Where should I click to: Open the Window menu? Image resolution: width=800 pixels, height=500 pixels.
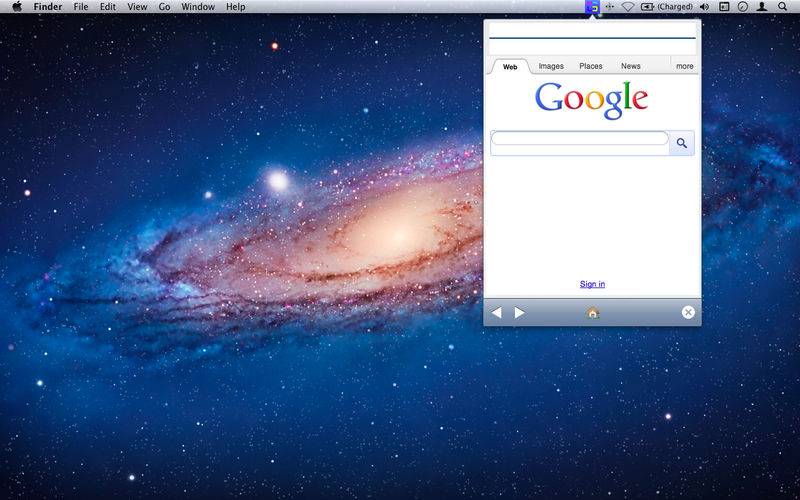click(198, 7)
